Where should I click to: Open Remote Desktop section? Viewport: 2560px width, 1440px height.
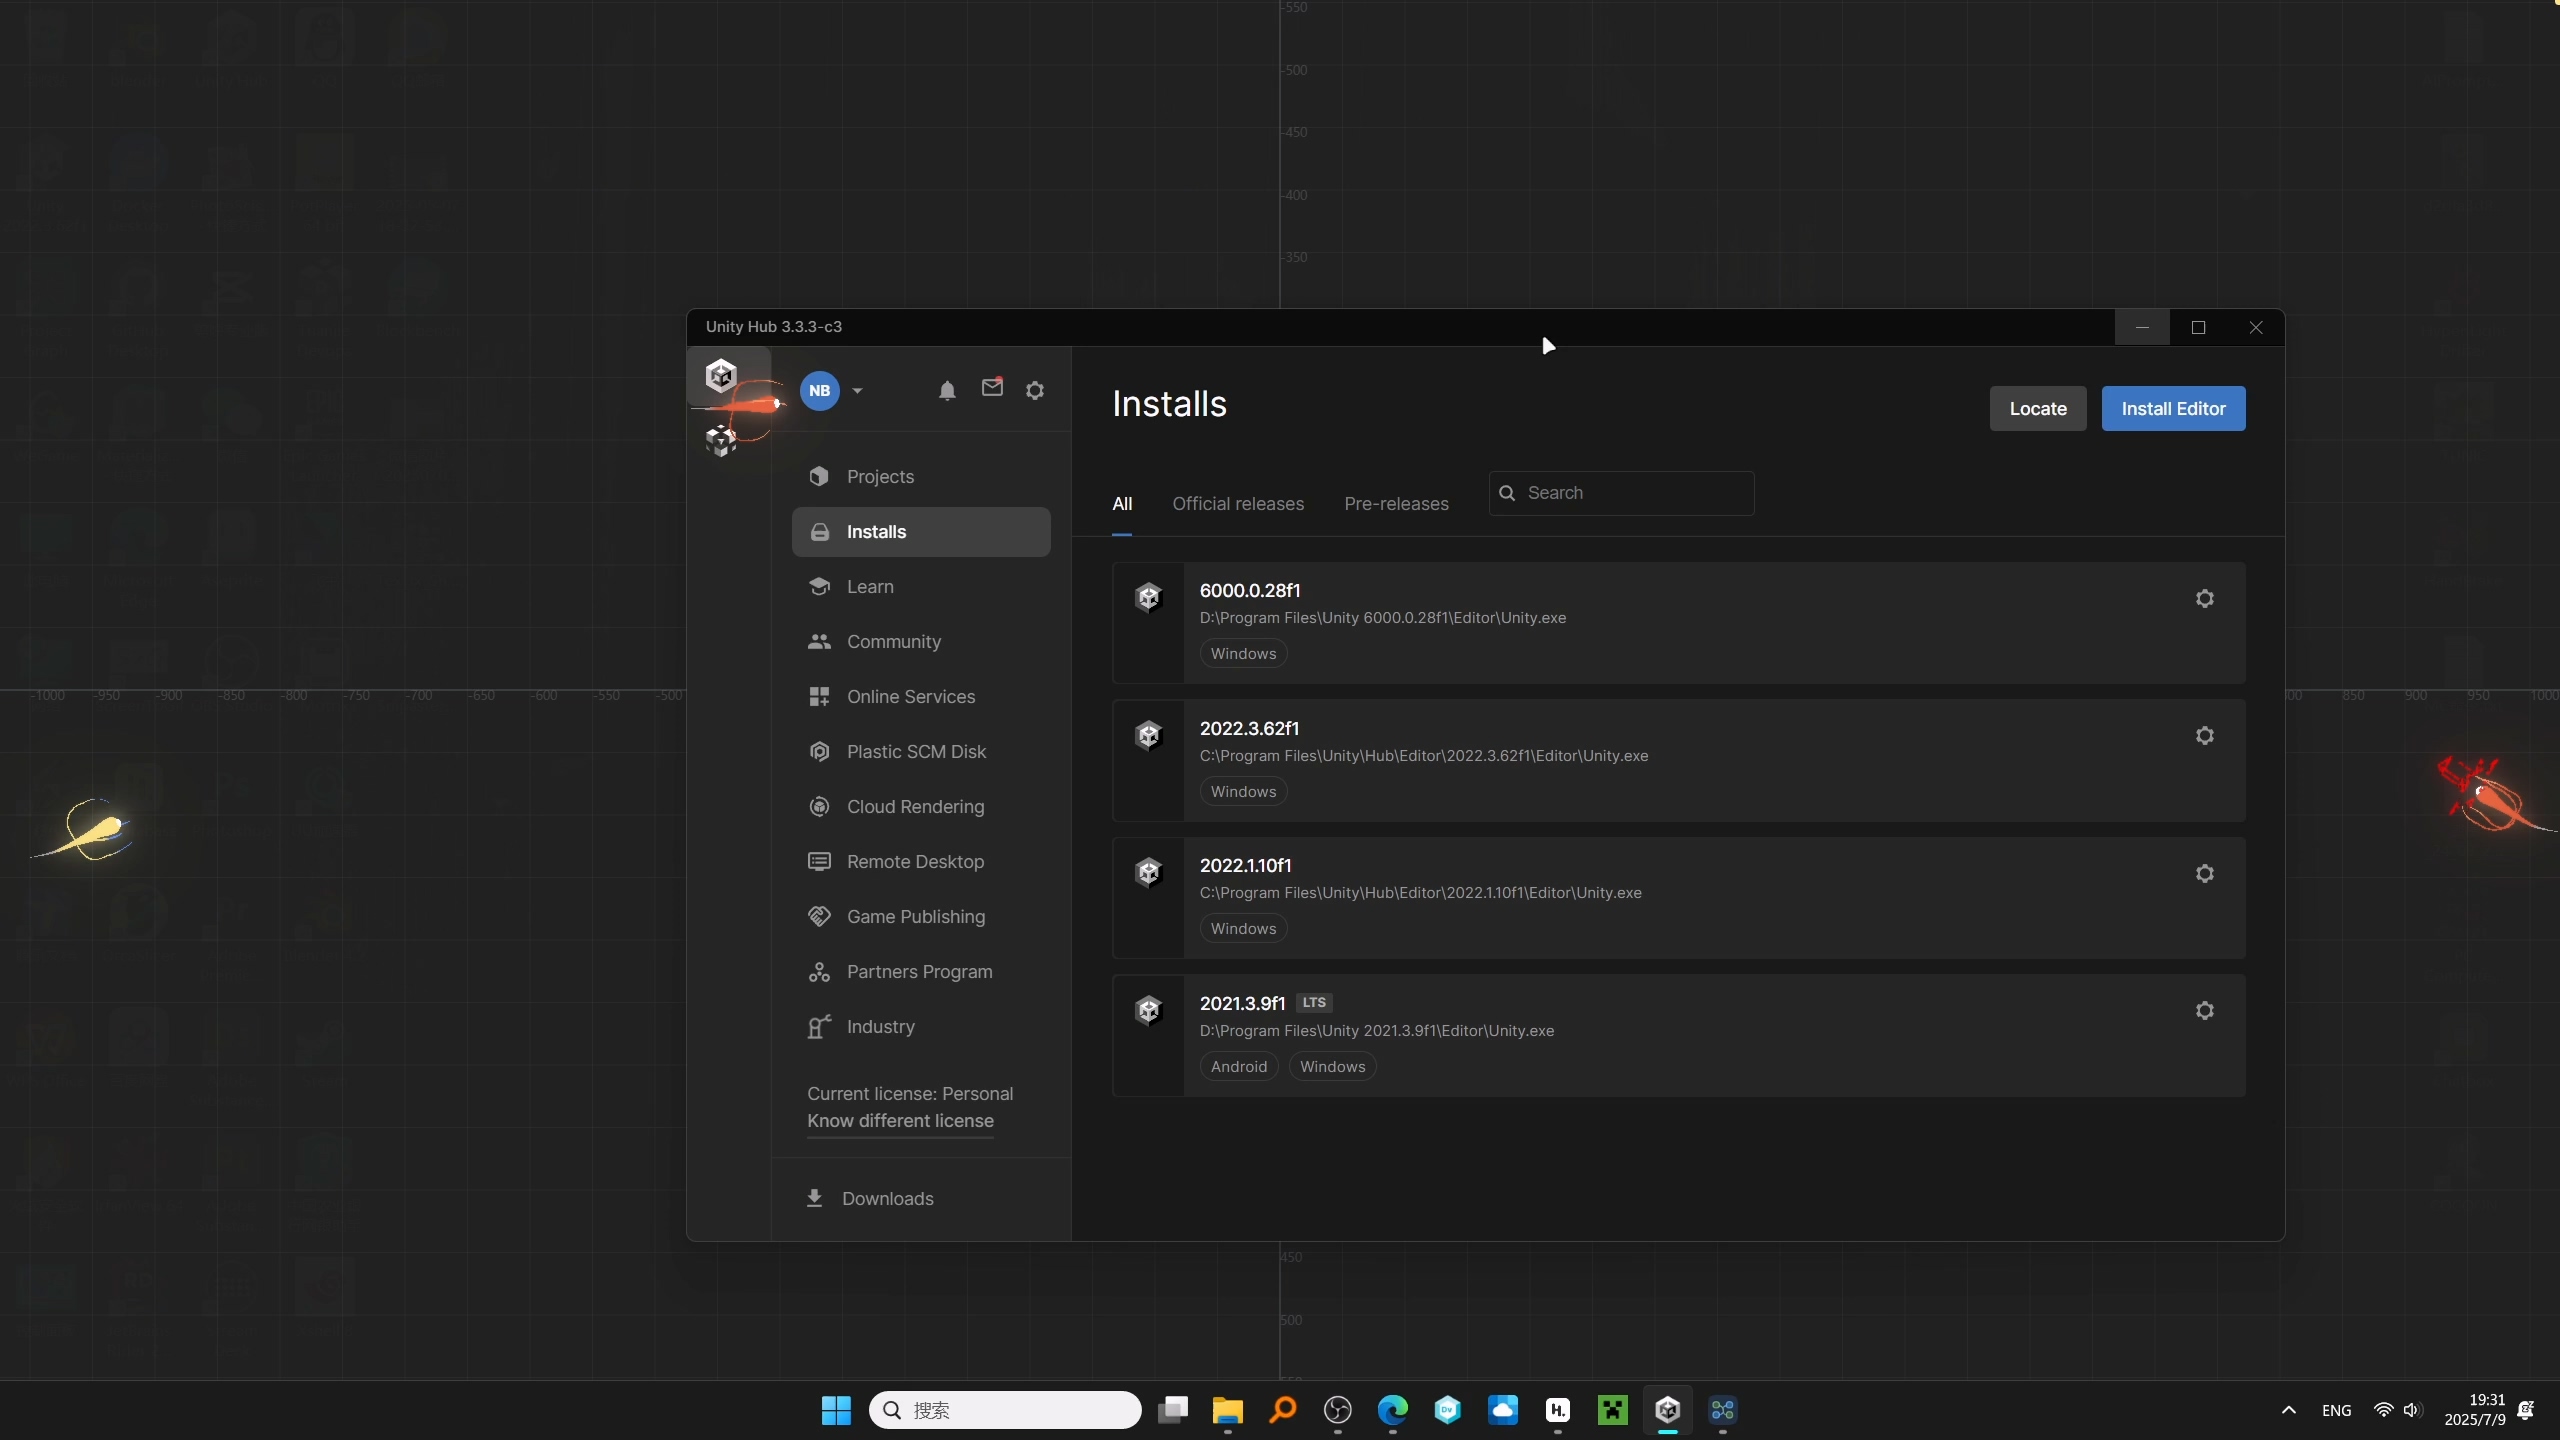921,862
